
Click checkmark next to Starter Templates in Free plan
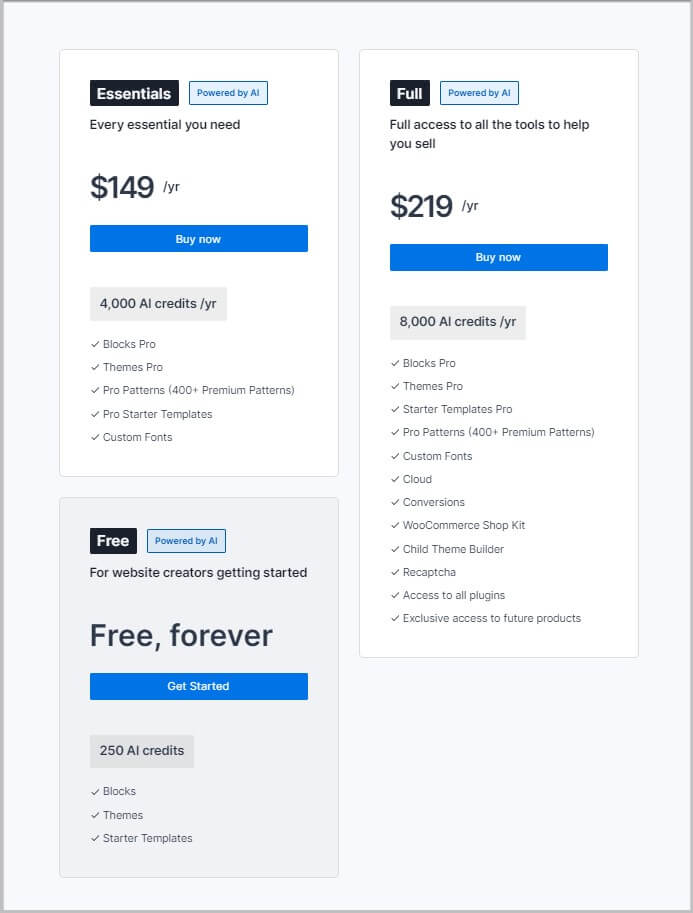pyautogui.click(x=95, y=838)
